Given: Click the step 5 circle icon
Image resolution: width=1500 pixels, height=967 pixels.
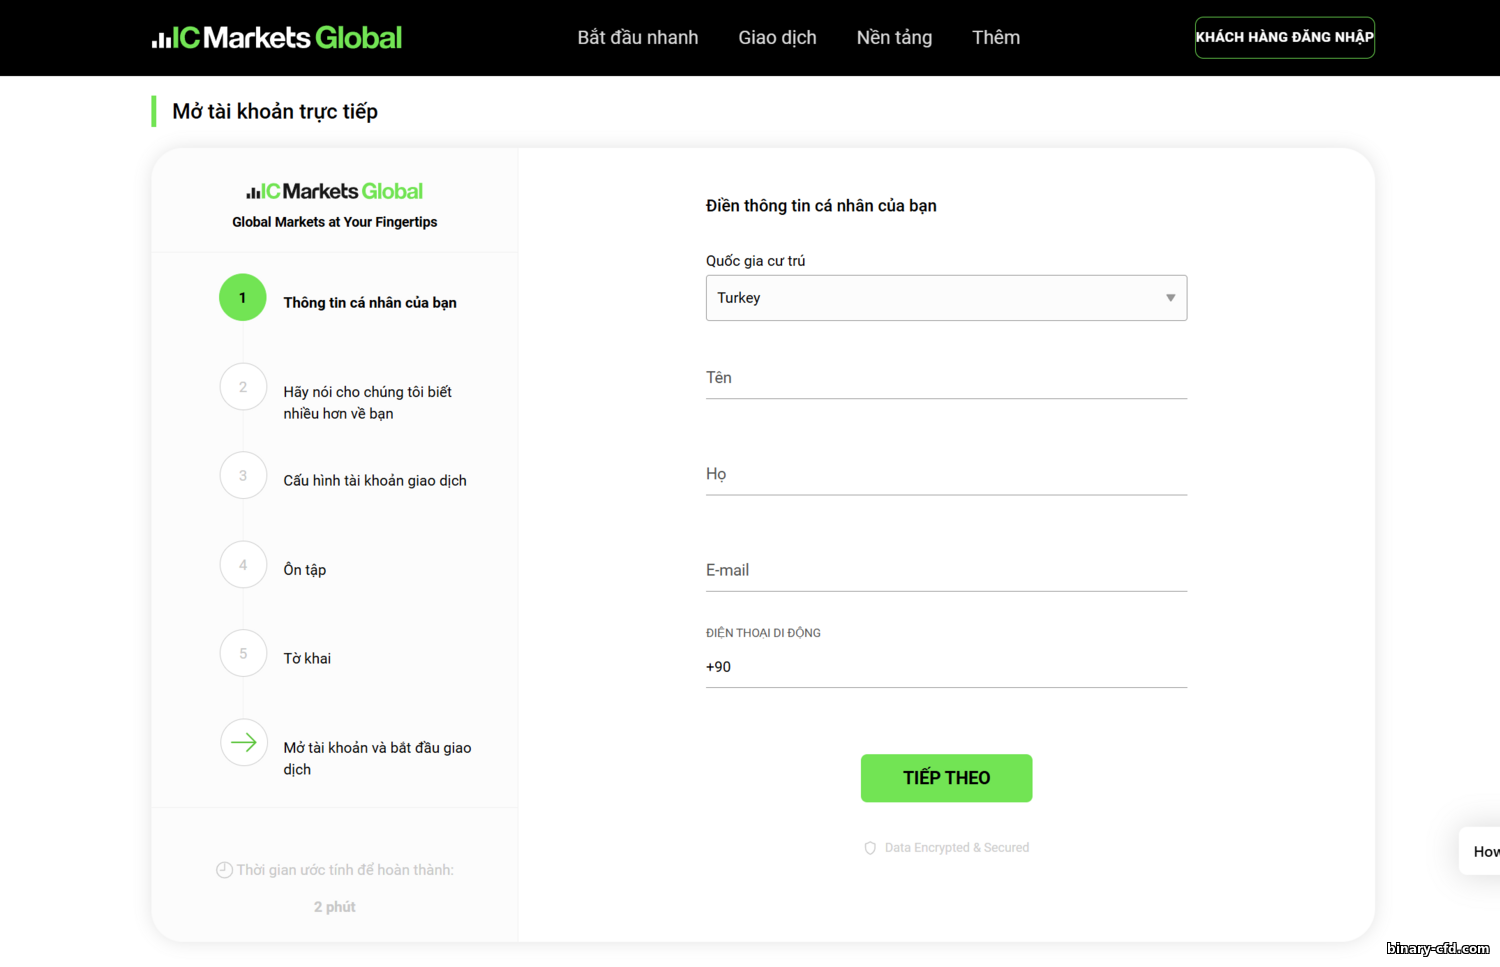Looking at the screenshot, I should pyautogui.click(x=243, y=654).
